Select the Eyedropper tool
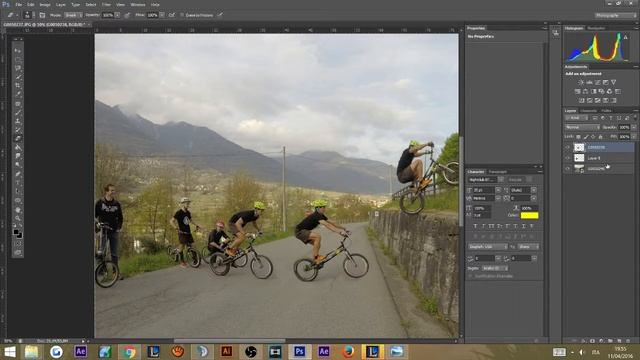 (x=18, y=94)
